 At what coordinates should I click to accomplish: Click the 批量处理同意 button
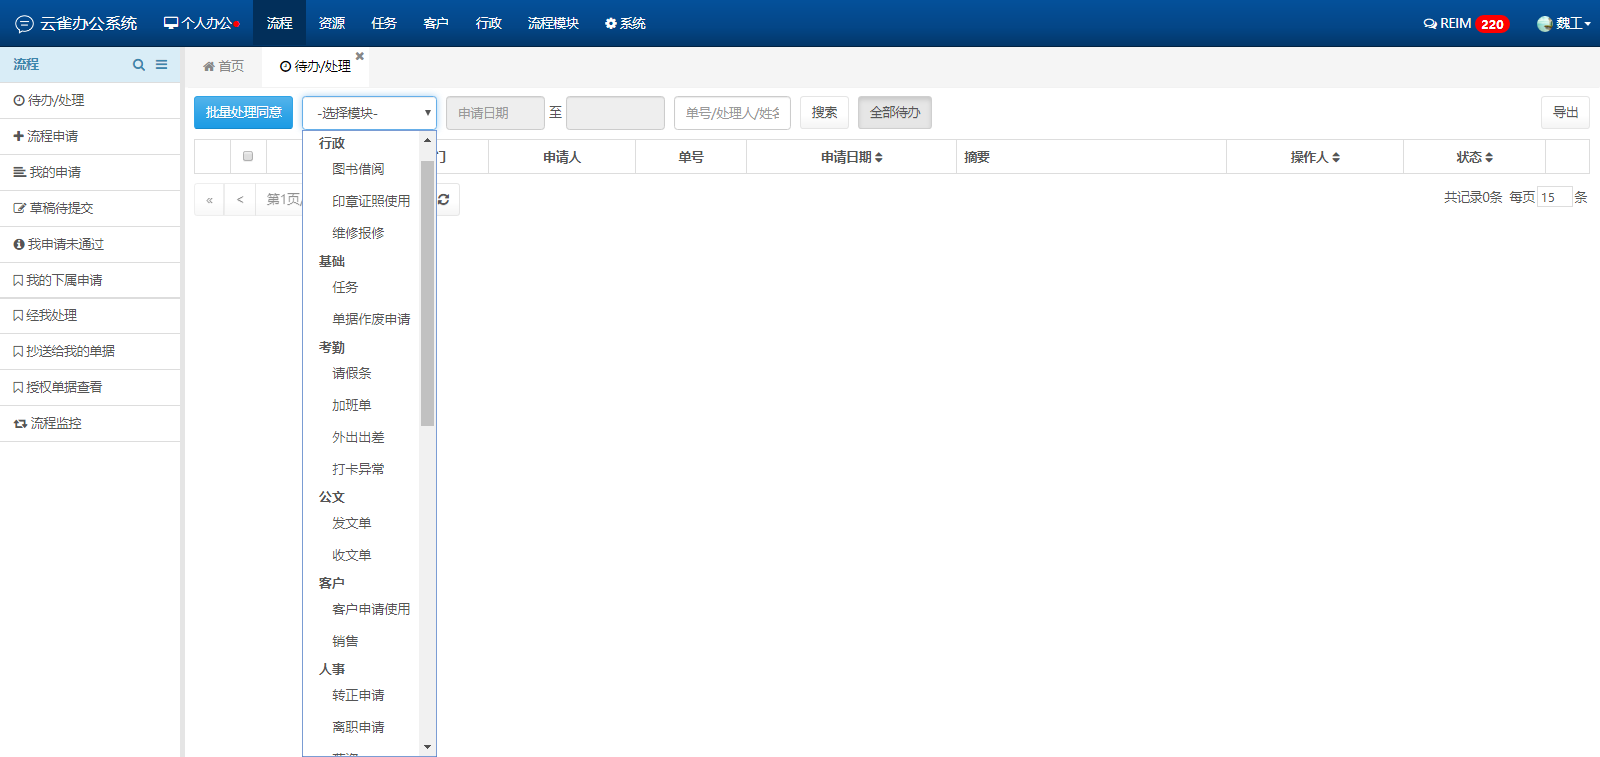(243, 113)
